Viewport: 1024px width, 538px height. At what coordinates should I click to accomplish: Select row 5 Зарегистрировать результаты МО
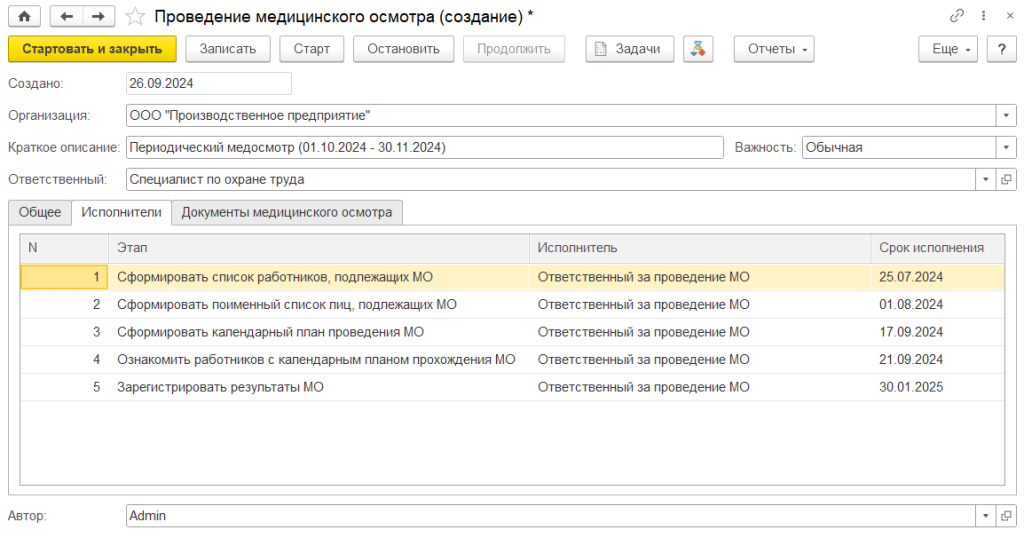click(220, 387)
